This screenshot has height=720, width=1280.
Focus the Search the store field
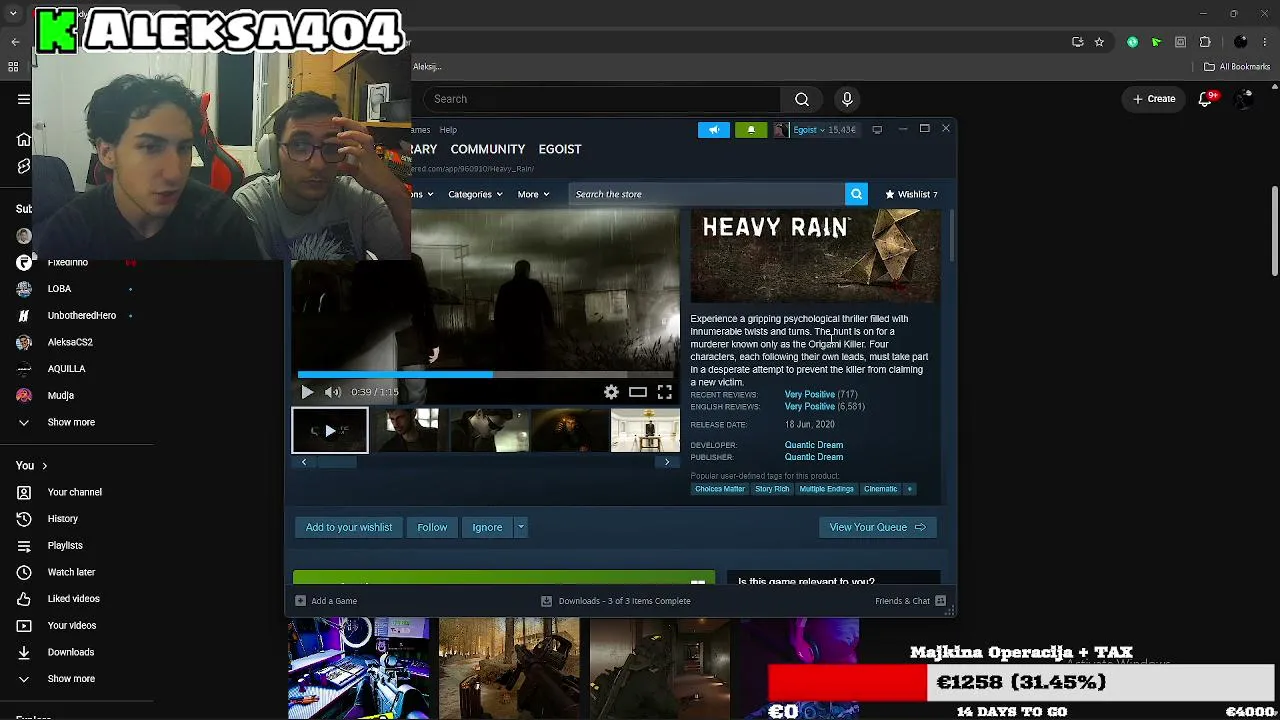(706, 194)
